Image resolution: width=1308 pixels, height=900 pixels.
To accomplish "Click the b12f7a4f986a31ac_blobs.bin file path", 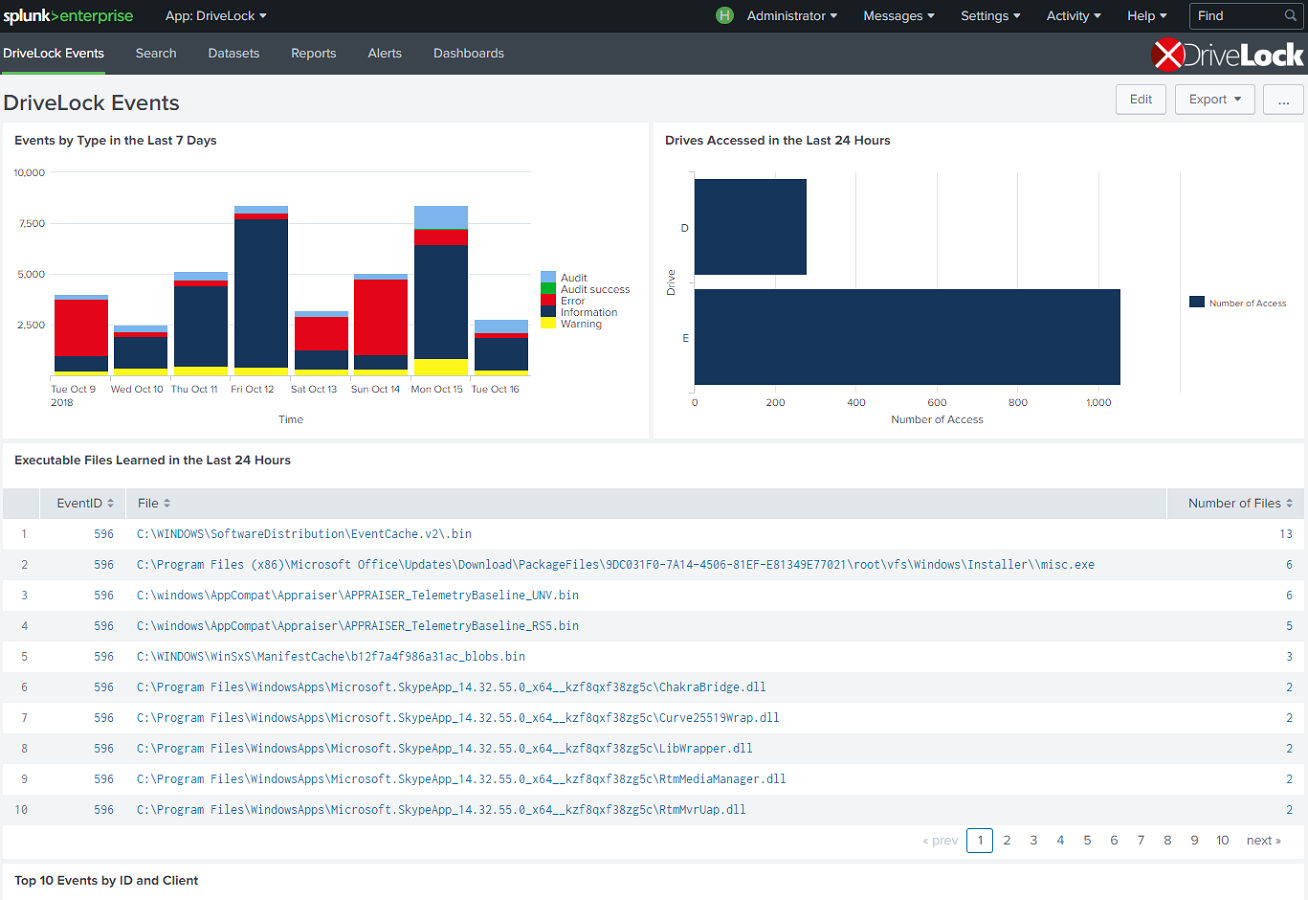I will click(x=331, y=657).
